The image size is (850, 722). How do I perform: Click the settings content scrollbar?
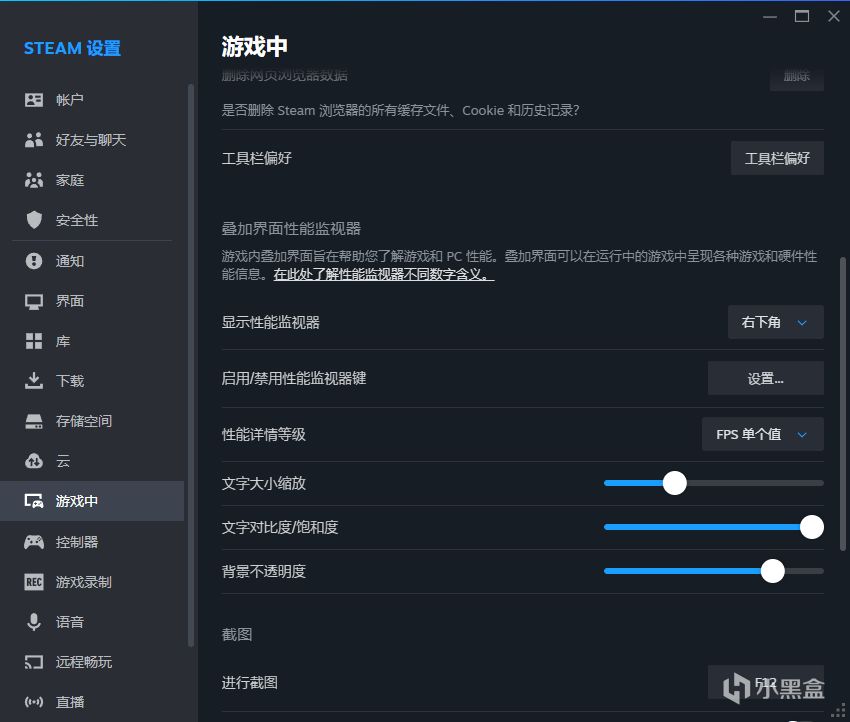pos(842,404)
